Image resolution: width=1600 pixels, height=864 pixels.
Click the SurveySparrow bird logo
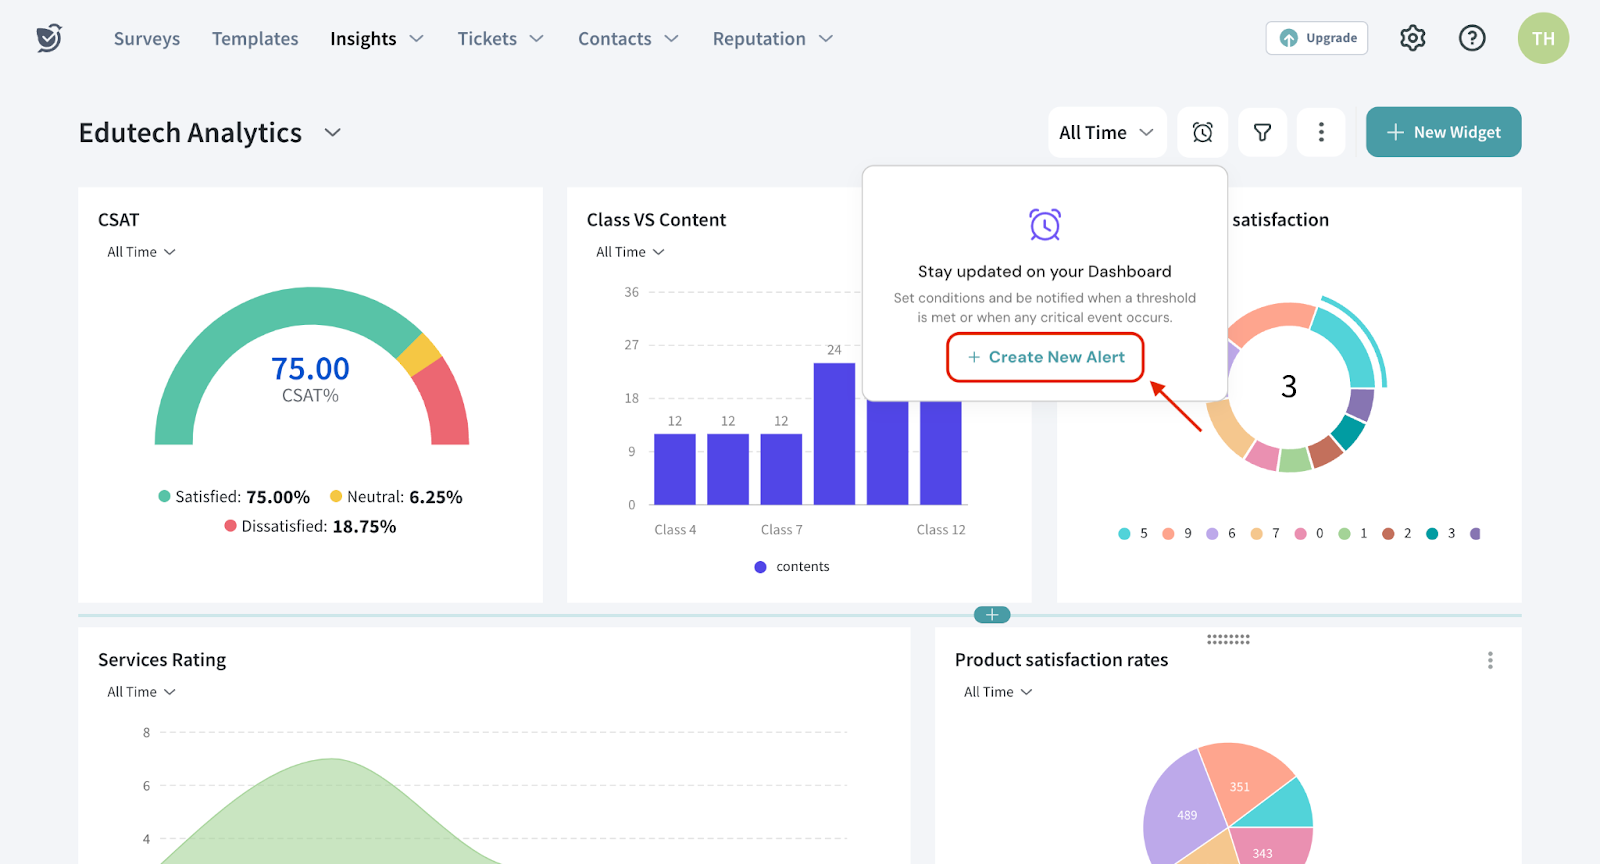(49, 38)
